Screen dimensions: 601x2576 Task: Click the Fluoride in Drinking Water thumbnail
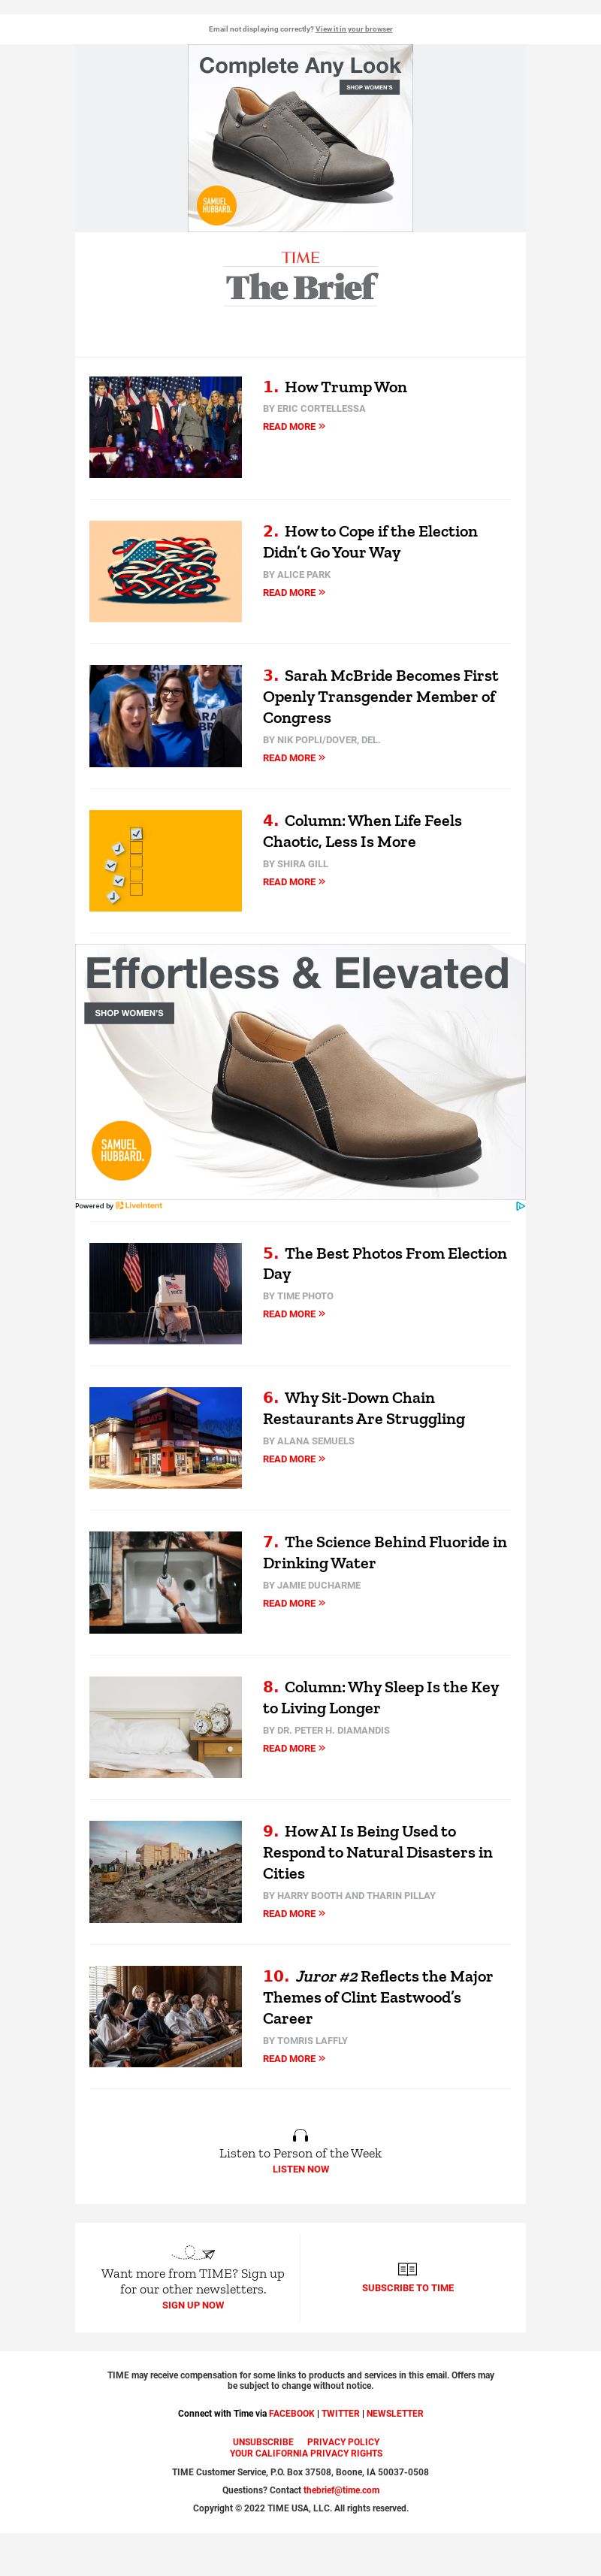[165, 1582]
